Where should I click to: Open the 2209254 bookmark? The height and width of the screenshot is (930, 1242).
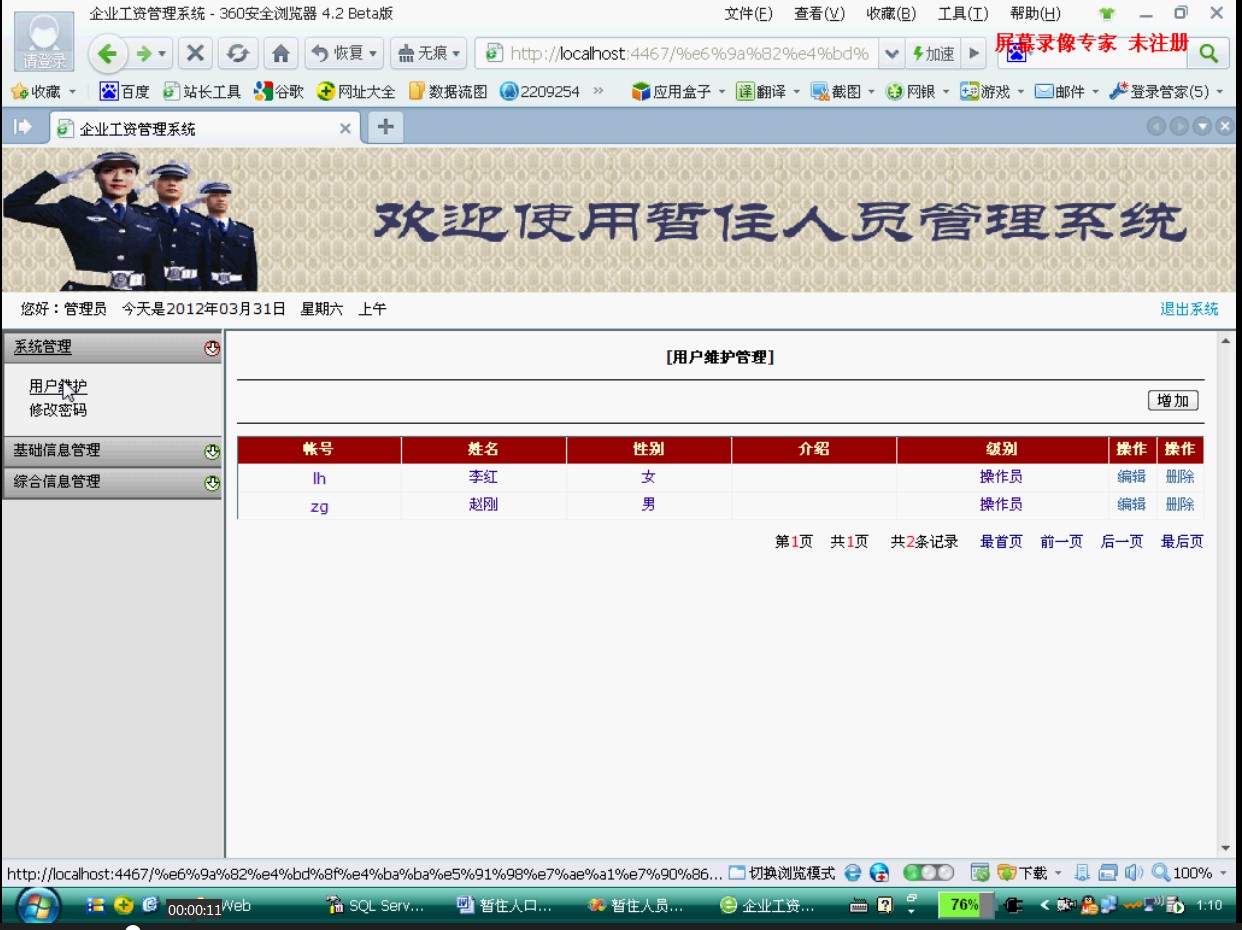[x=540, y=91]
